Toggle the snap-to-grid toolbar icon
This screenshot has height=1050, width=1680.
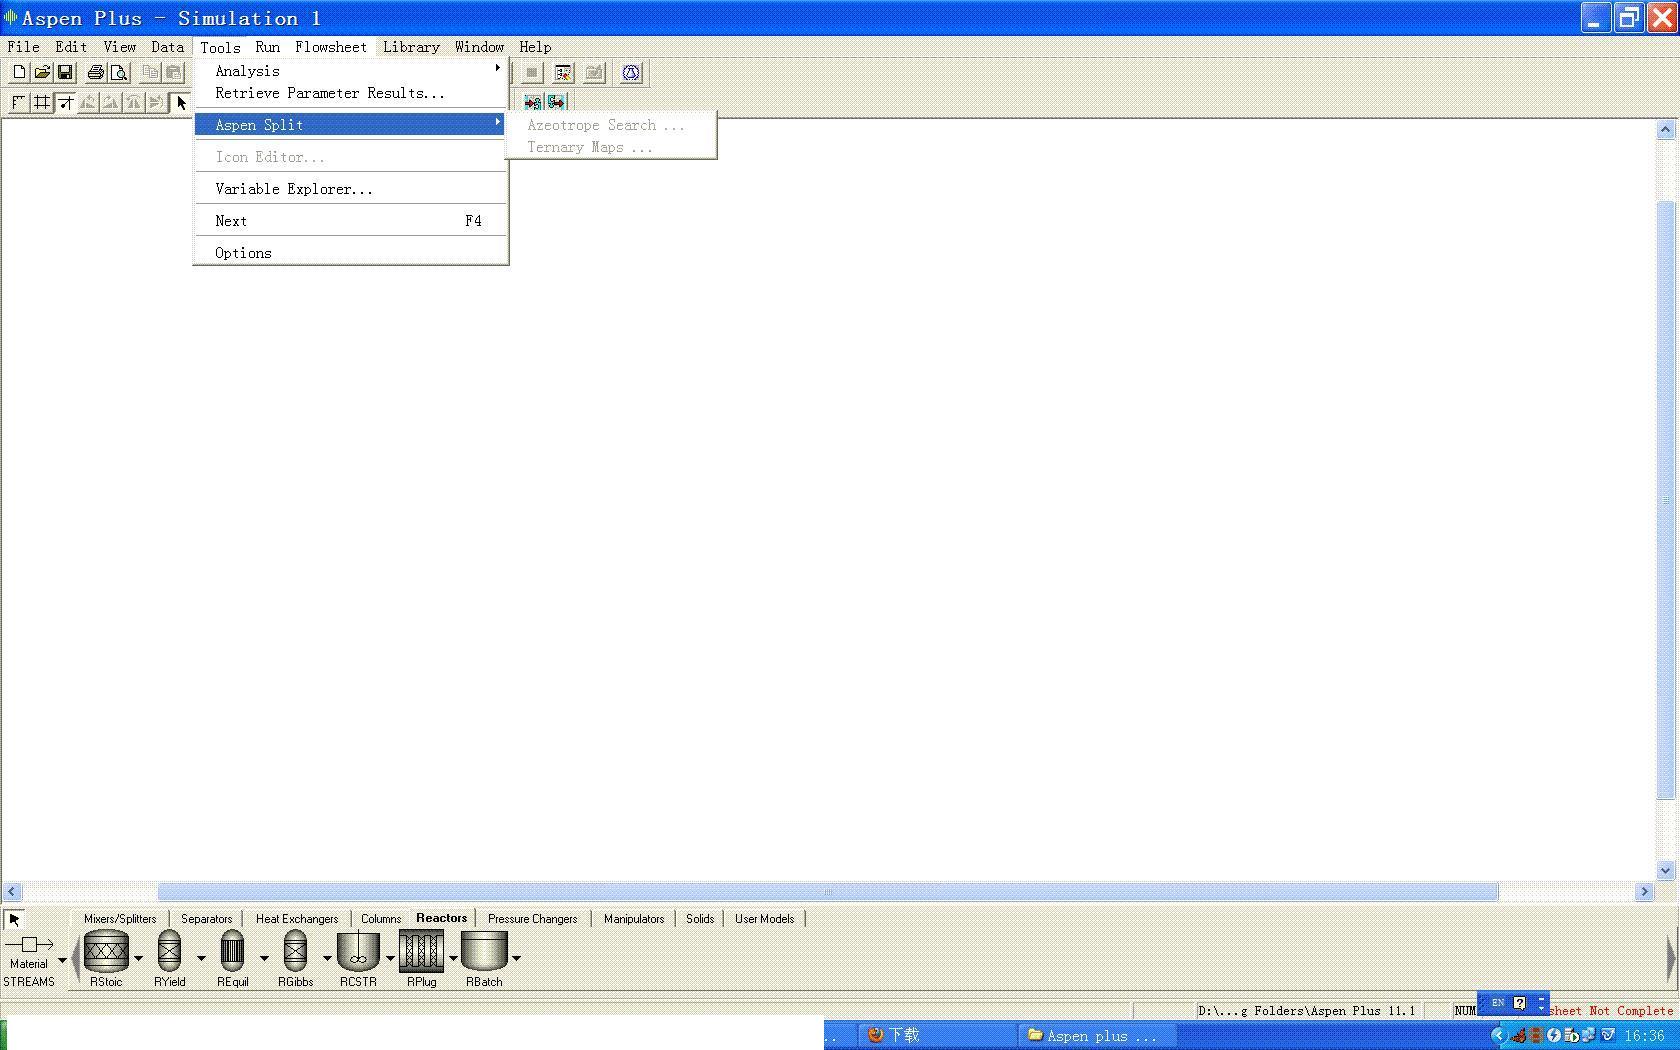(65, 102)
